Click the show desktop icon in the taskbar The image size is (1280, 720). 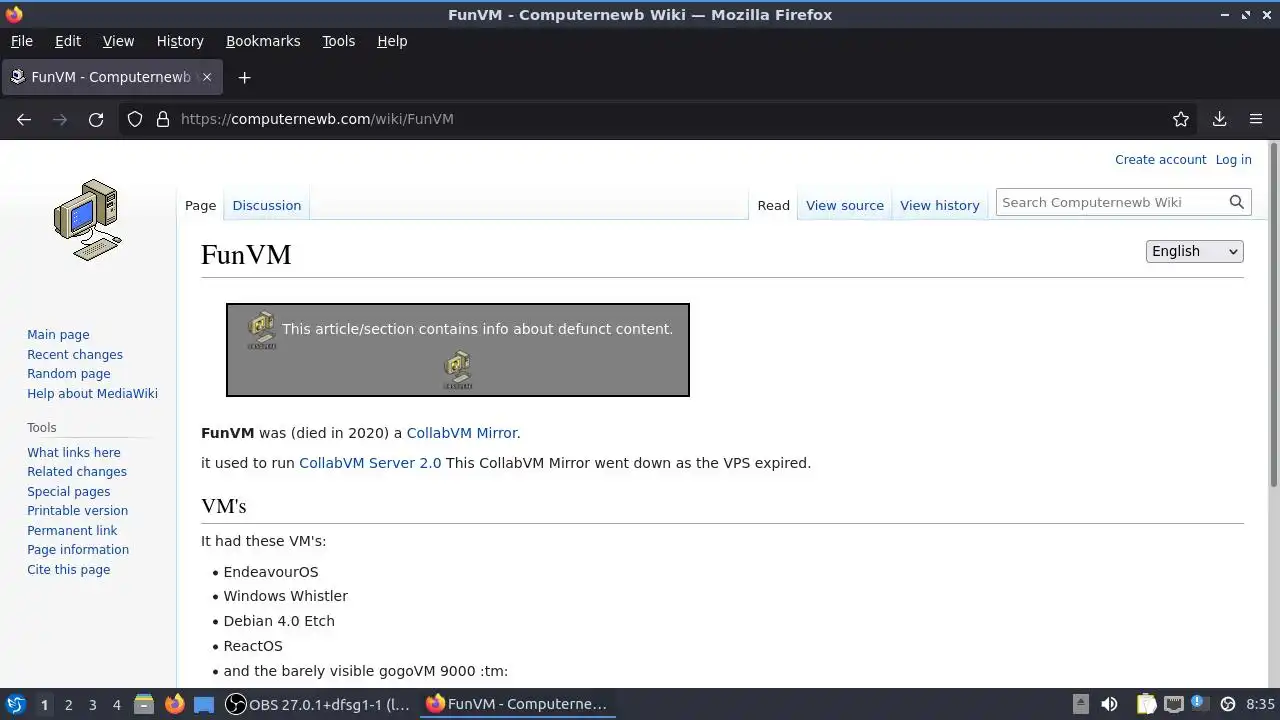(204, 704)
